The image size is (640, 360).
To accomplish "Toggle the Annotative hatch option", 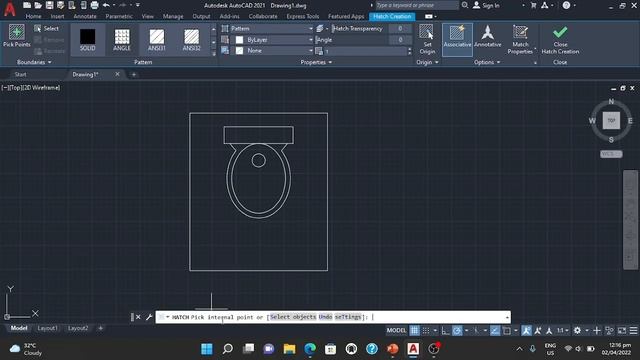I will (x=487, y=37).
